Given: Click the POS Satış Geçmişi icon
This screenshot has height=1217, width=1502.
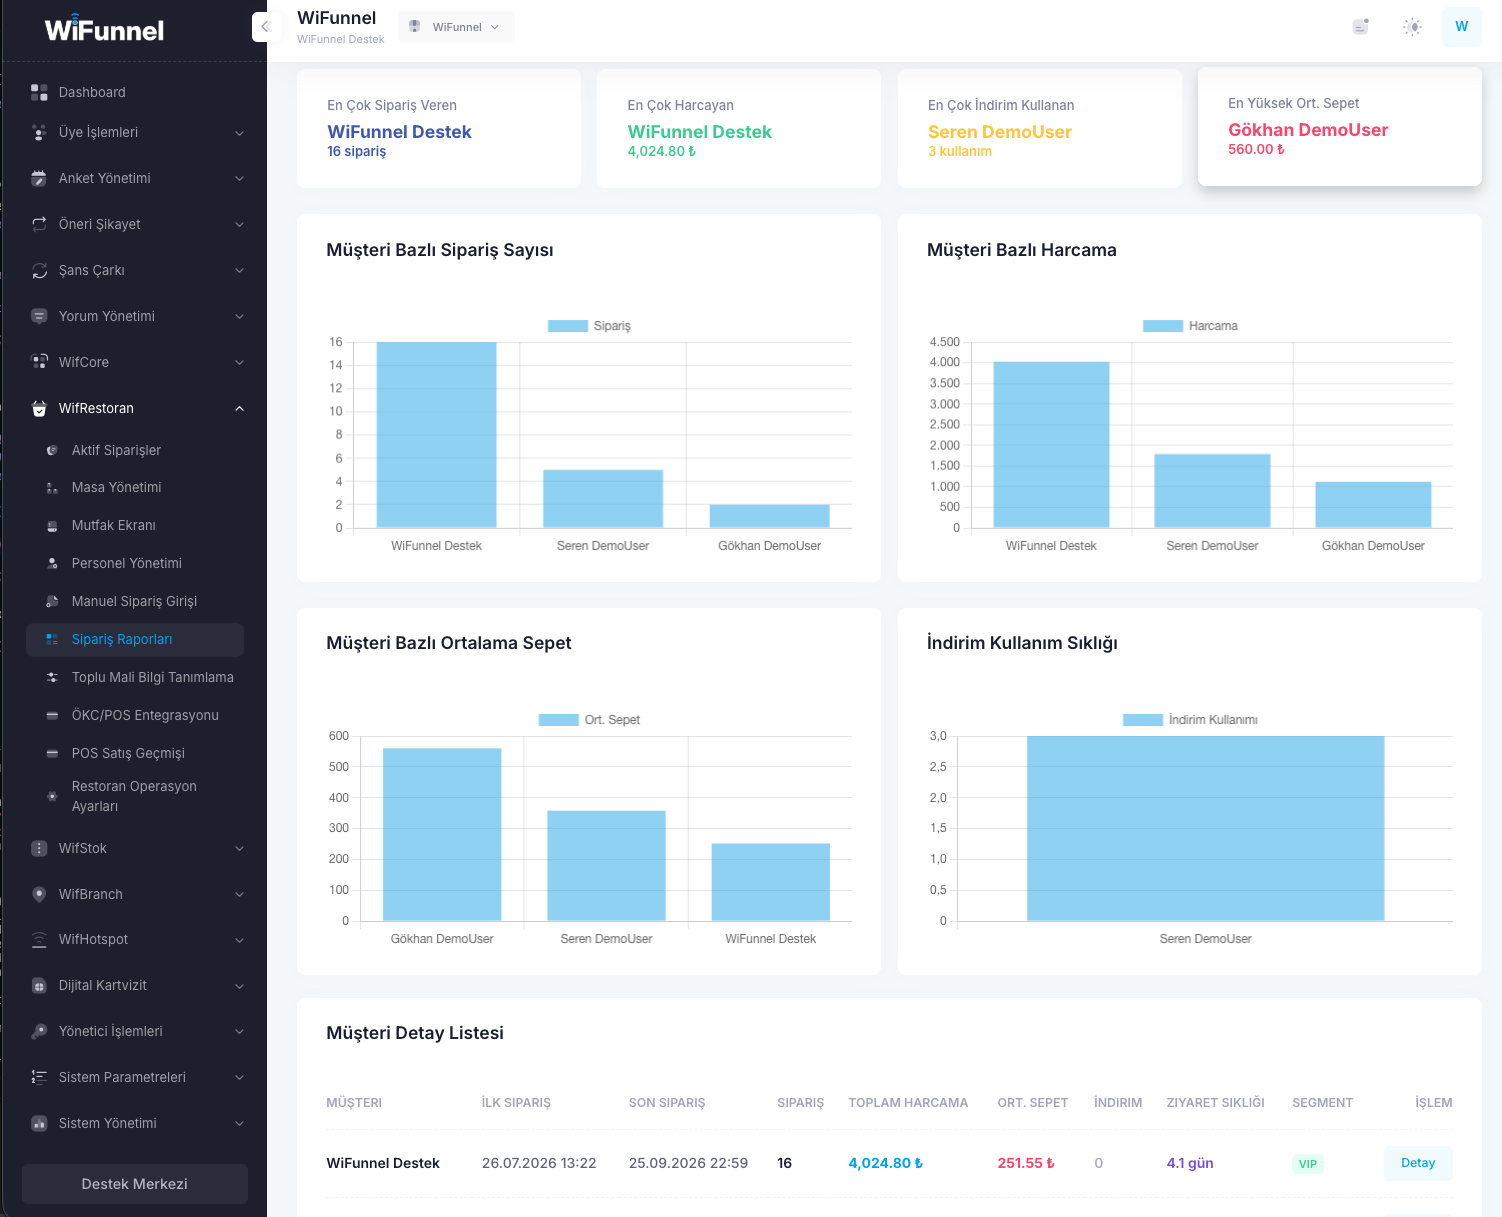Looking at the screenshot, I should pyautogui.click(x=52, y=754).
